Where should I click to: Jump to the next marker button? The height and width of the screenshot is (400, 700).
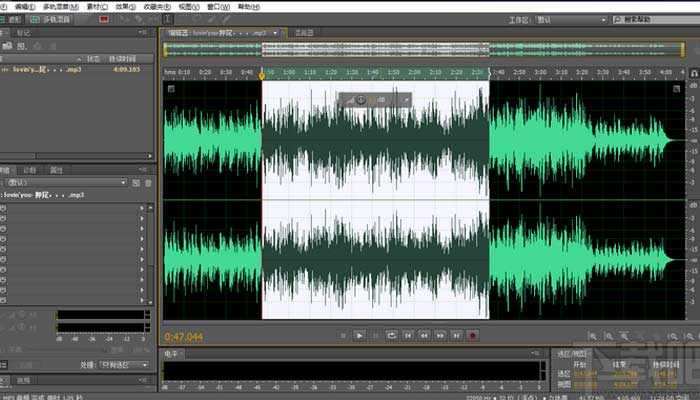coord(456,335)
